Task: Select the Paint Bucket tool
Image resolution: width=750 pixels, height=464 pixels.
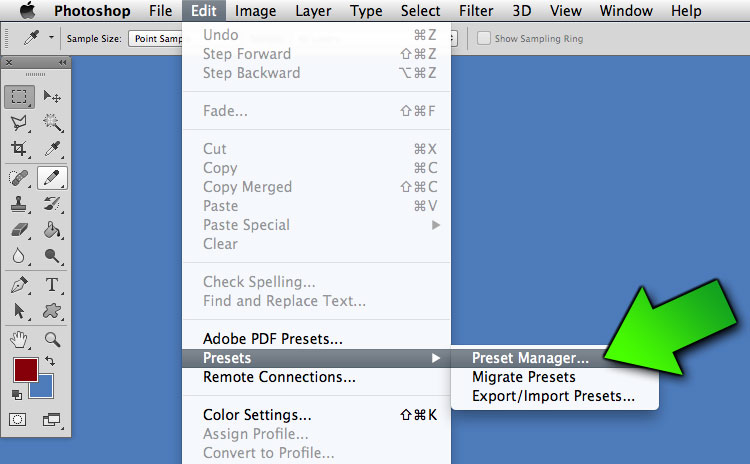Action: [52, 230]
